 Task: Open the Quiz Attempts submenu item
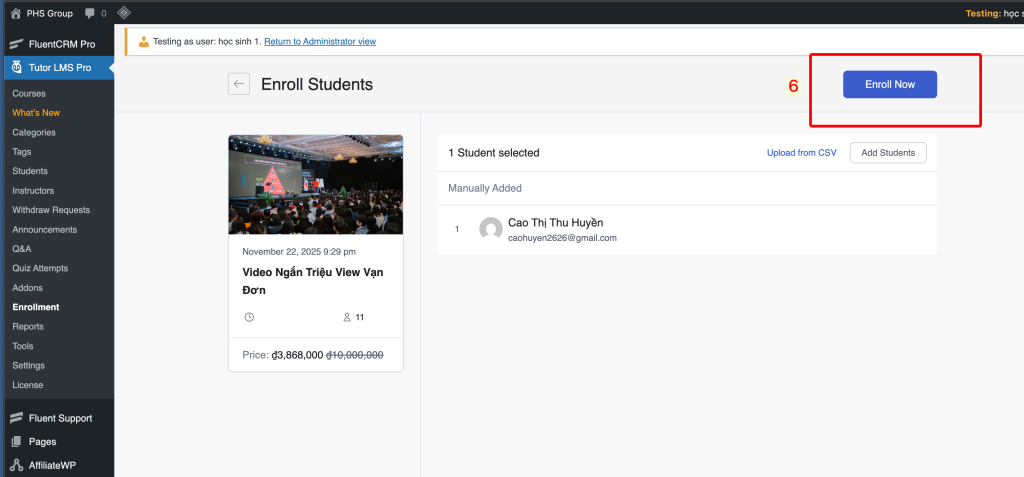coord(41,268)
